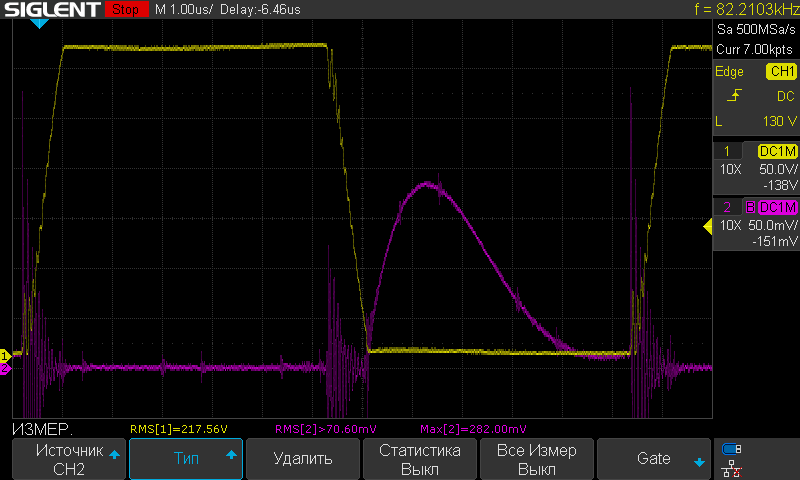Viewport: 800px width, 480px height.
Task: Click the channel 1 10X probe label
Action: click(x=730, y=169)
